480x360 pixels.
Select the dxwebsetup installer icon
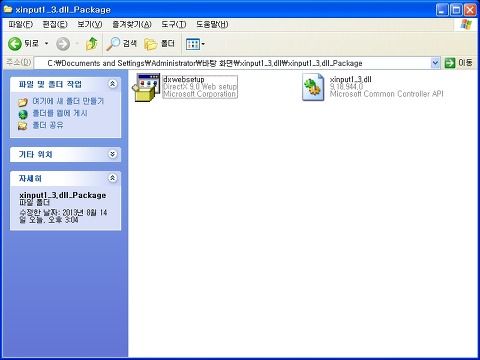[146, 87]
